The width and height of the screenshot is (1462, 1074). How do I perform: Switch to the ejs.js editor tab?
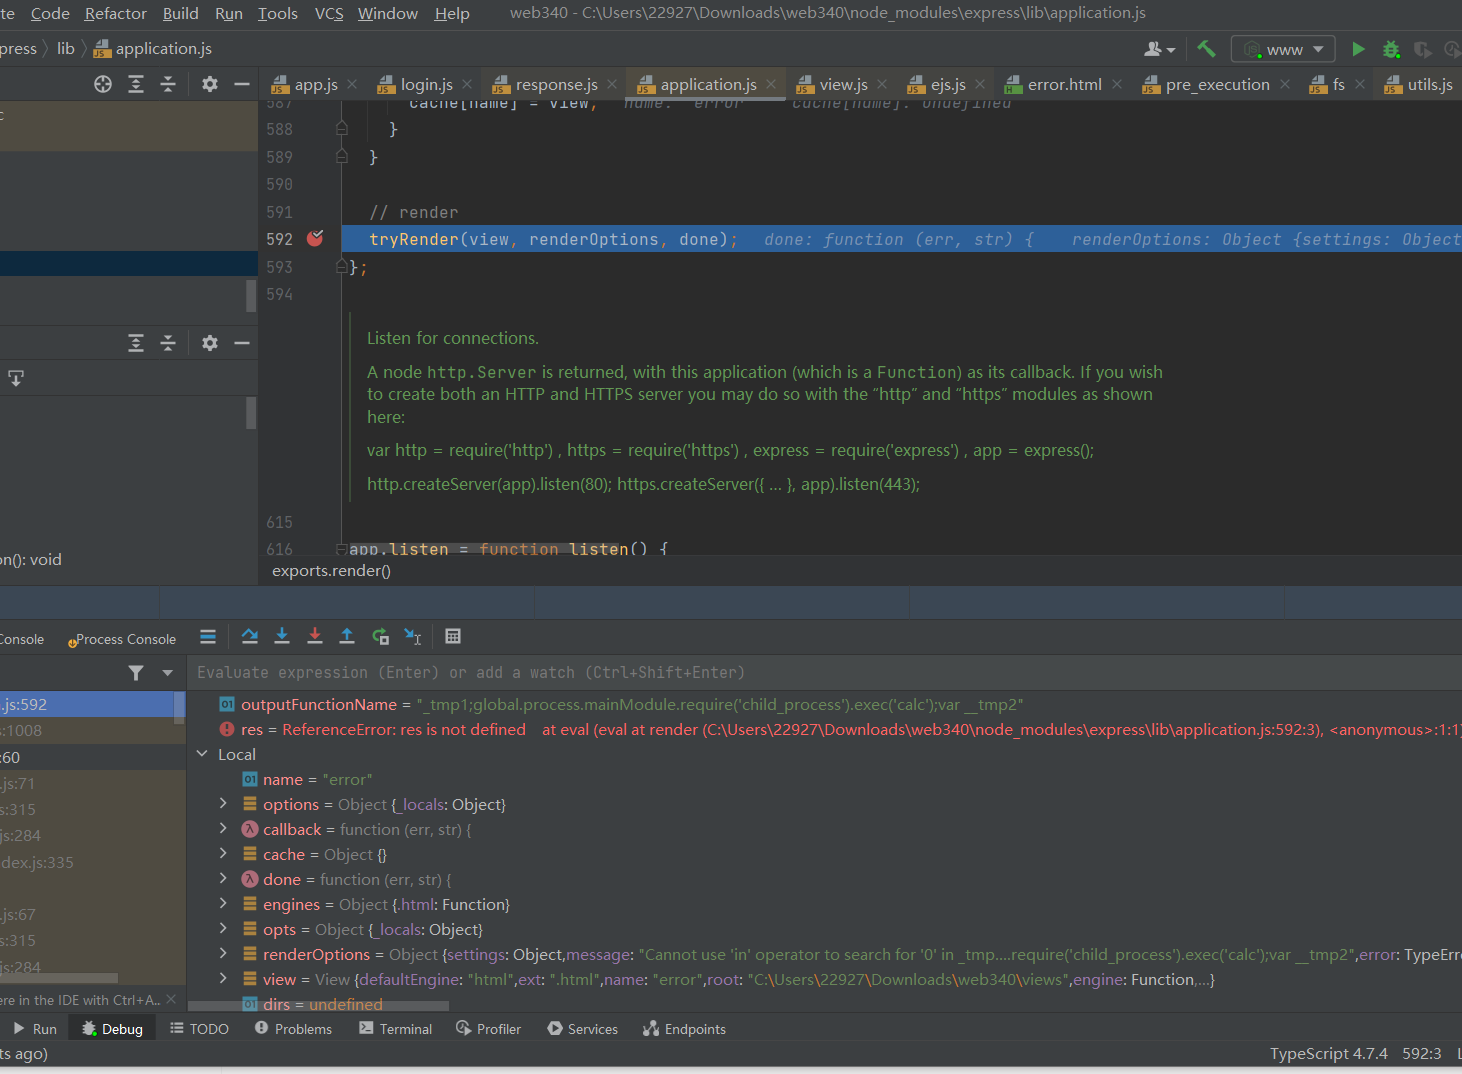947,85
